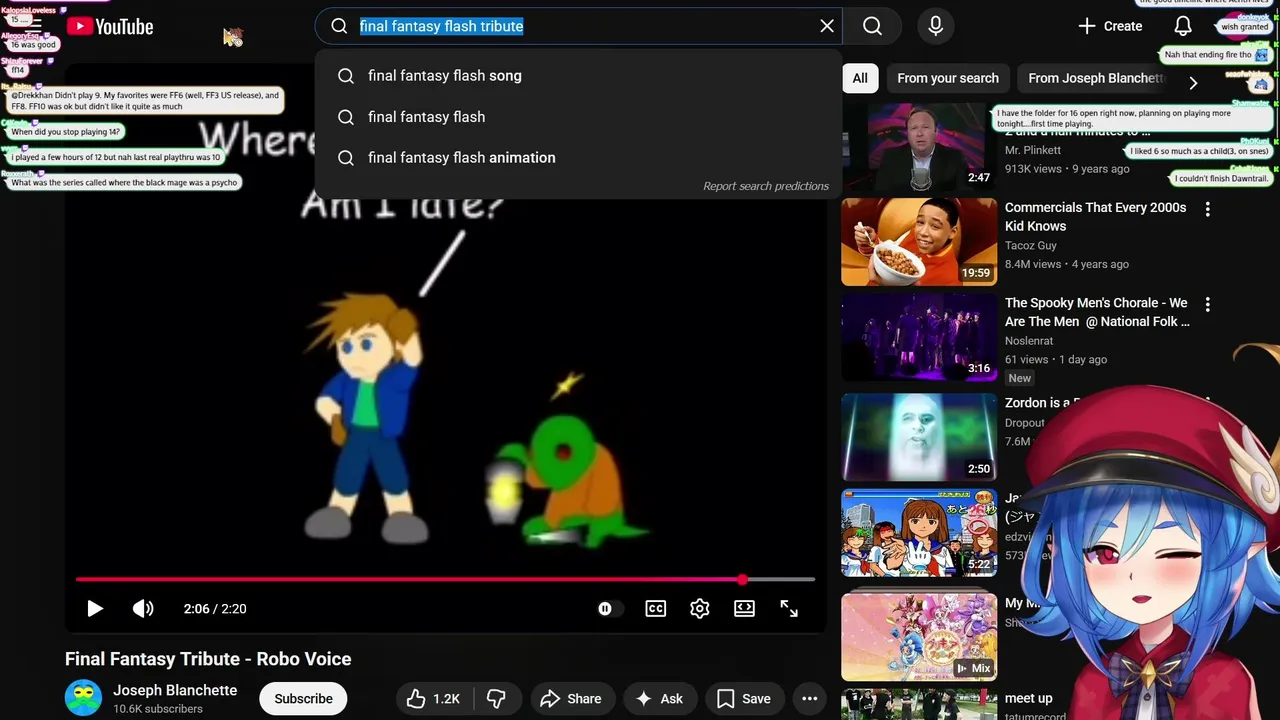
Task: Open the player settings gear
Action: point(700,608)
